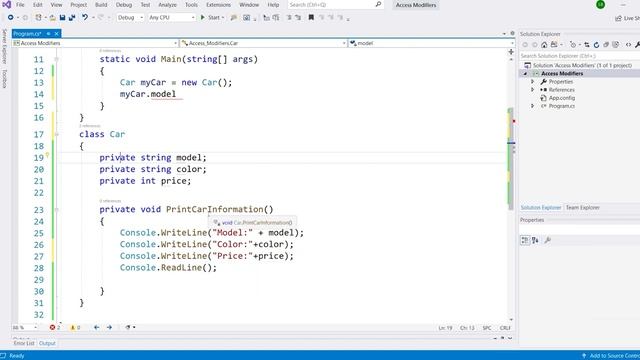Collapse the class Car outlining toggle
Screen dimensions: 640x360
click(x=56, y=134)
